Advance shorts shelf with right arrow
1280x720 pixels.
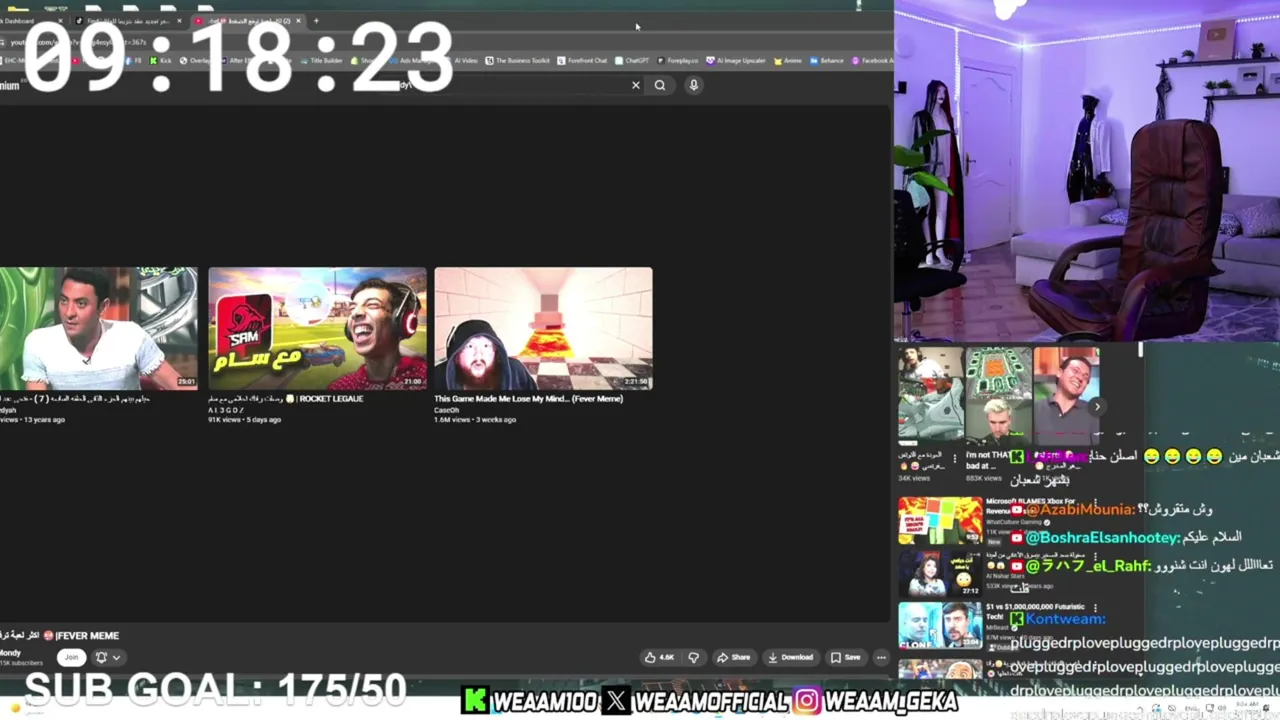click(1096, 406)
